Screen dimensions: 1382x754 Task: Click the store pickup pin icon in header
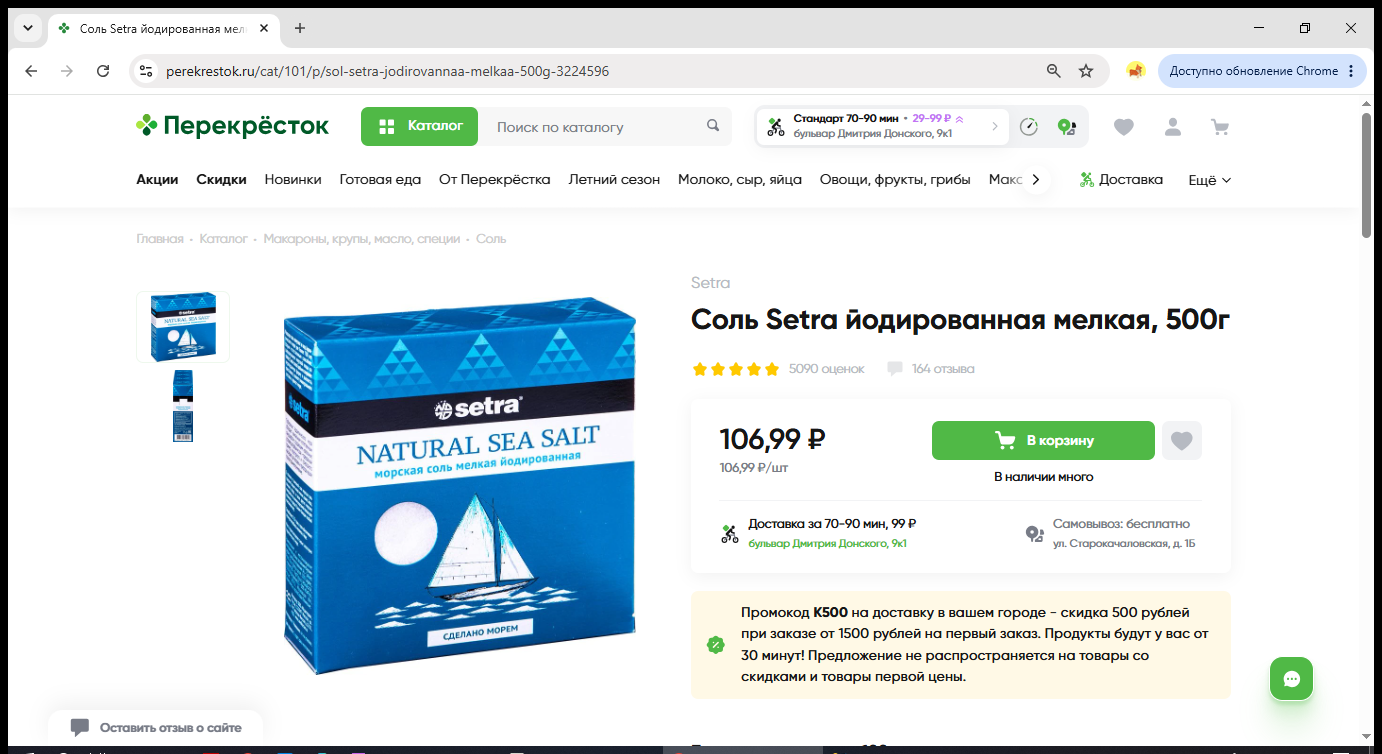(x=1067, y=127)
